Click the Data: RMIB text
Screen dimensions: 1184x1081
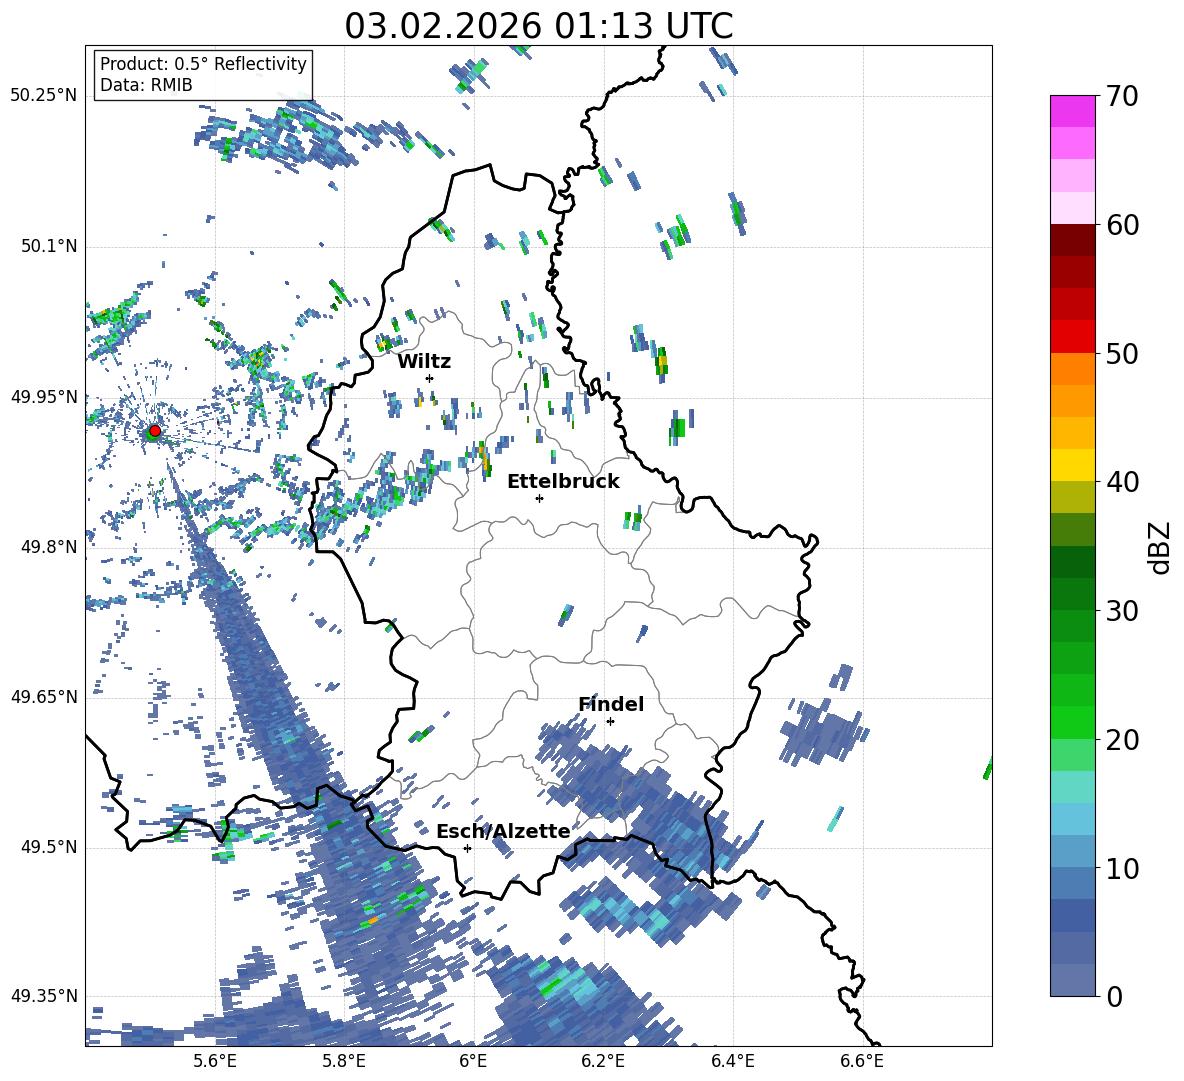click(146, 85)
